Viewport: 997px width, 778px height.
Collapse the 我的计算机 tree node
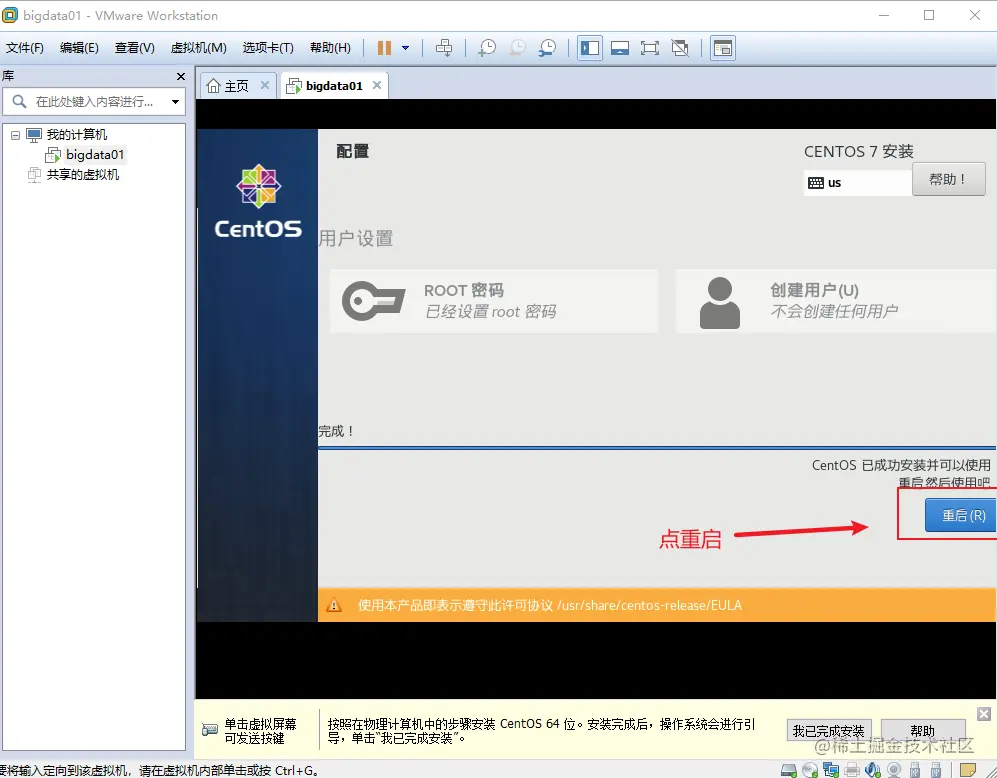coord(15,134)
